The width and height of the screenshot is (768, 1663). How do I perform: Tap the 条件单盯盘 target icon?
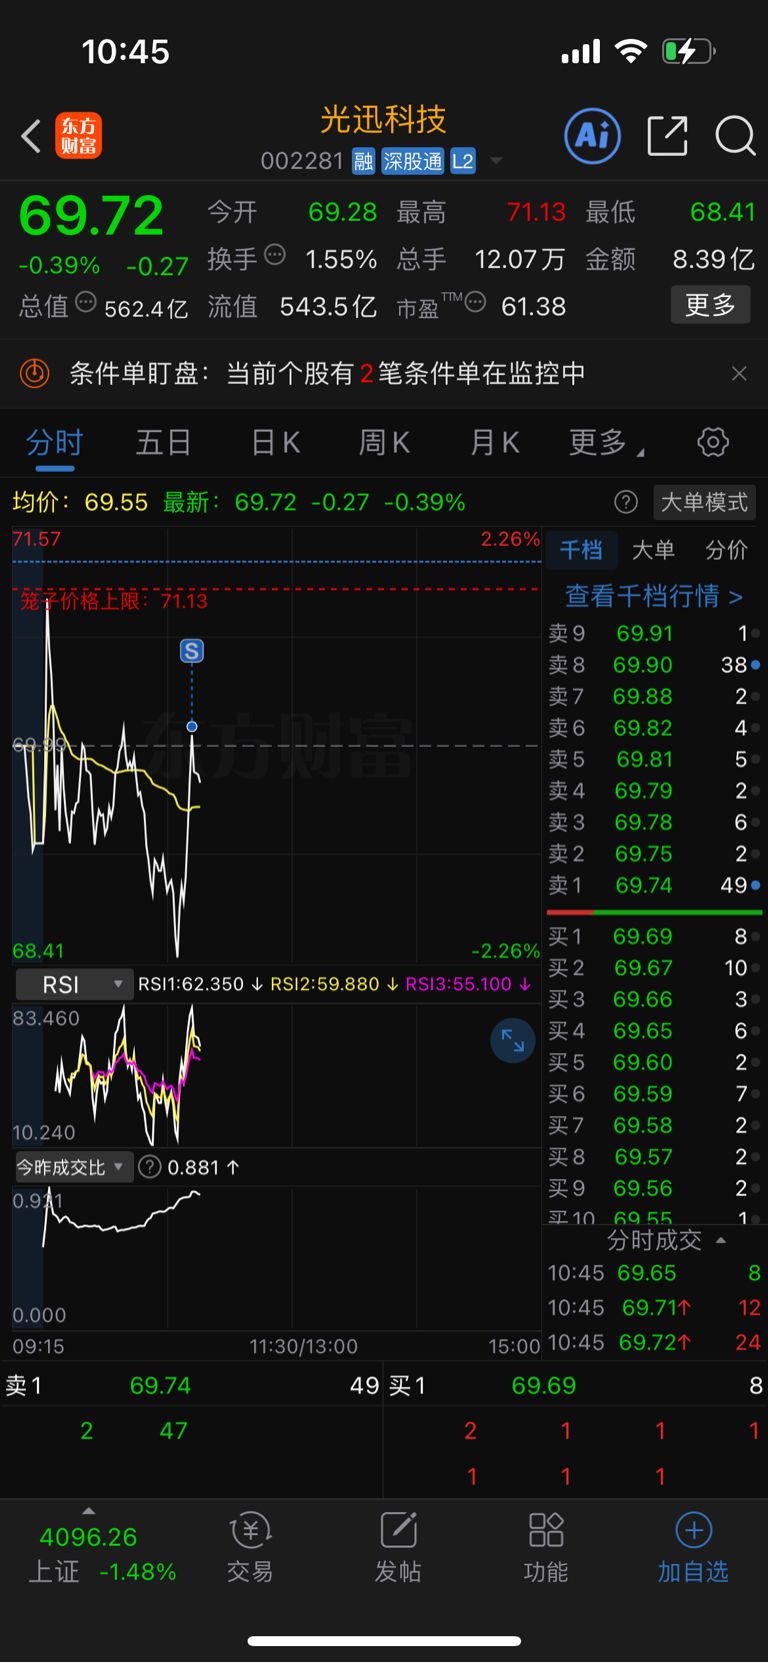35,374
